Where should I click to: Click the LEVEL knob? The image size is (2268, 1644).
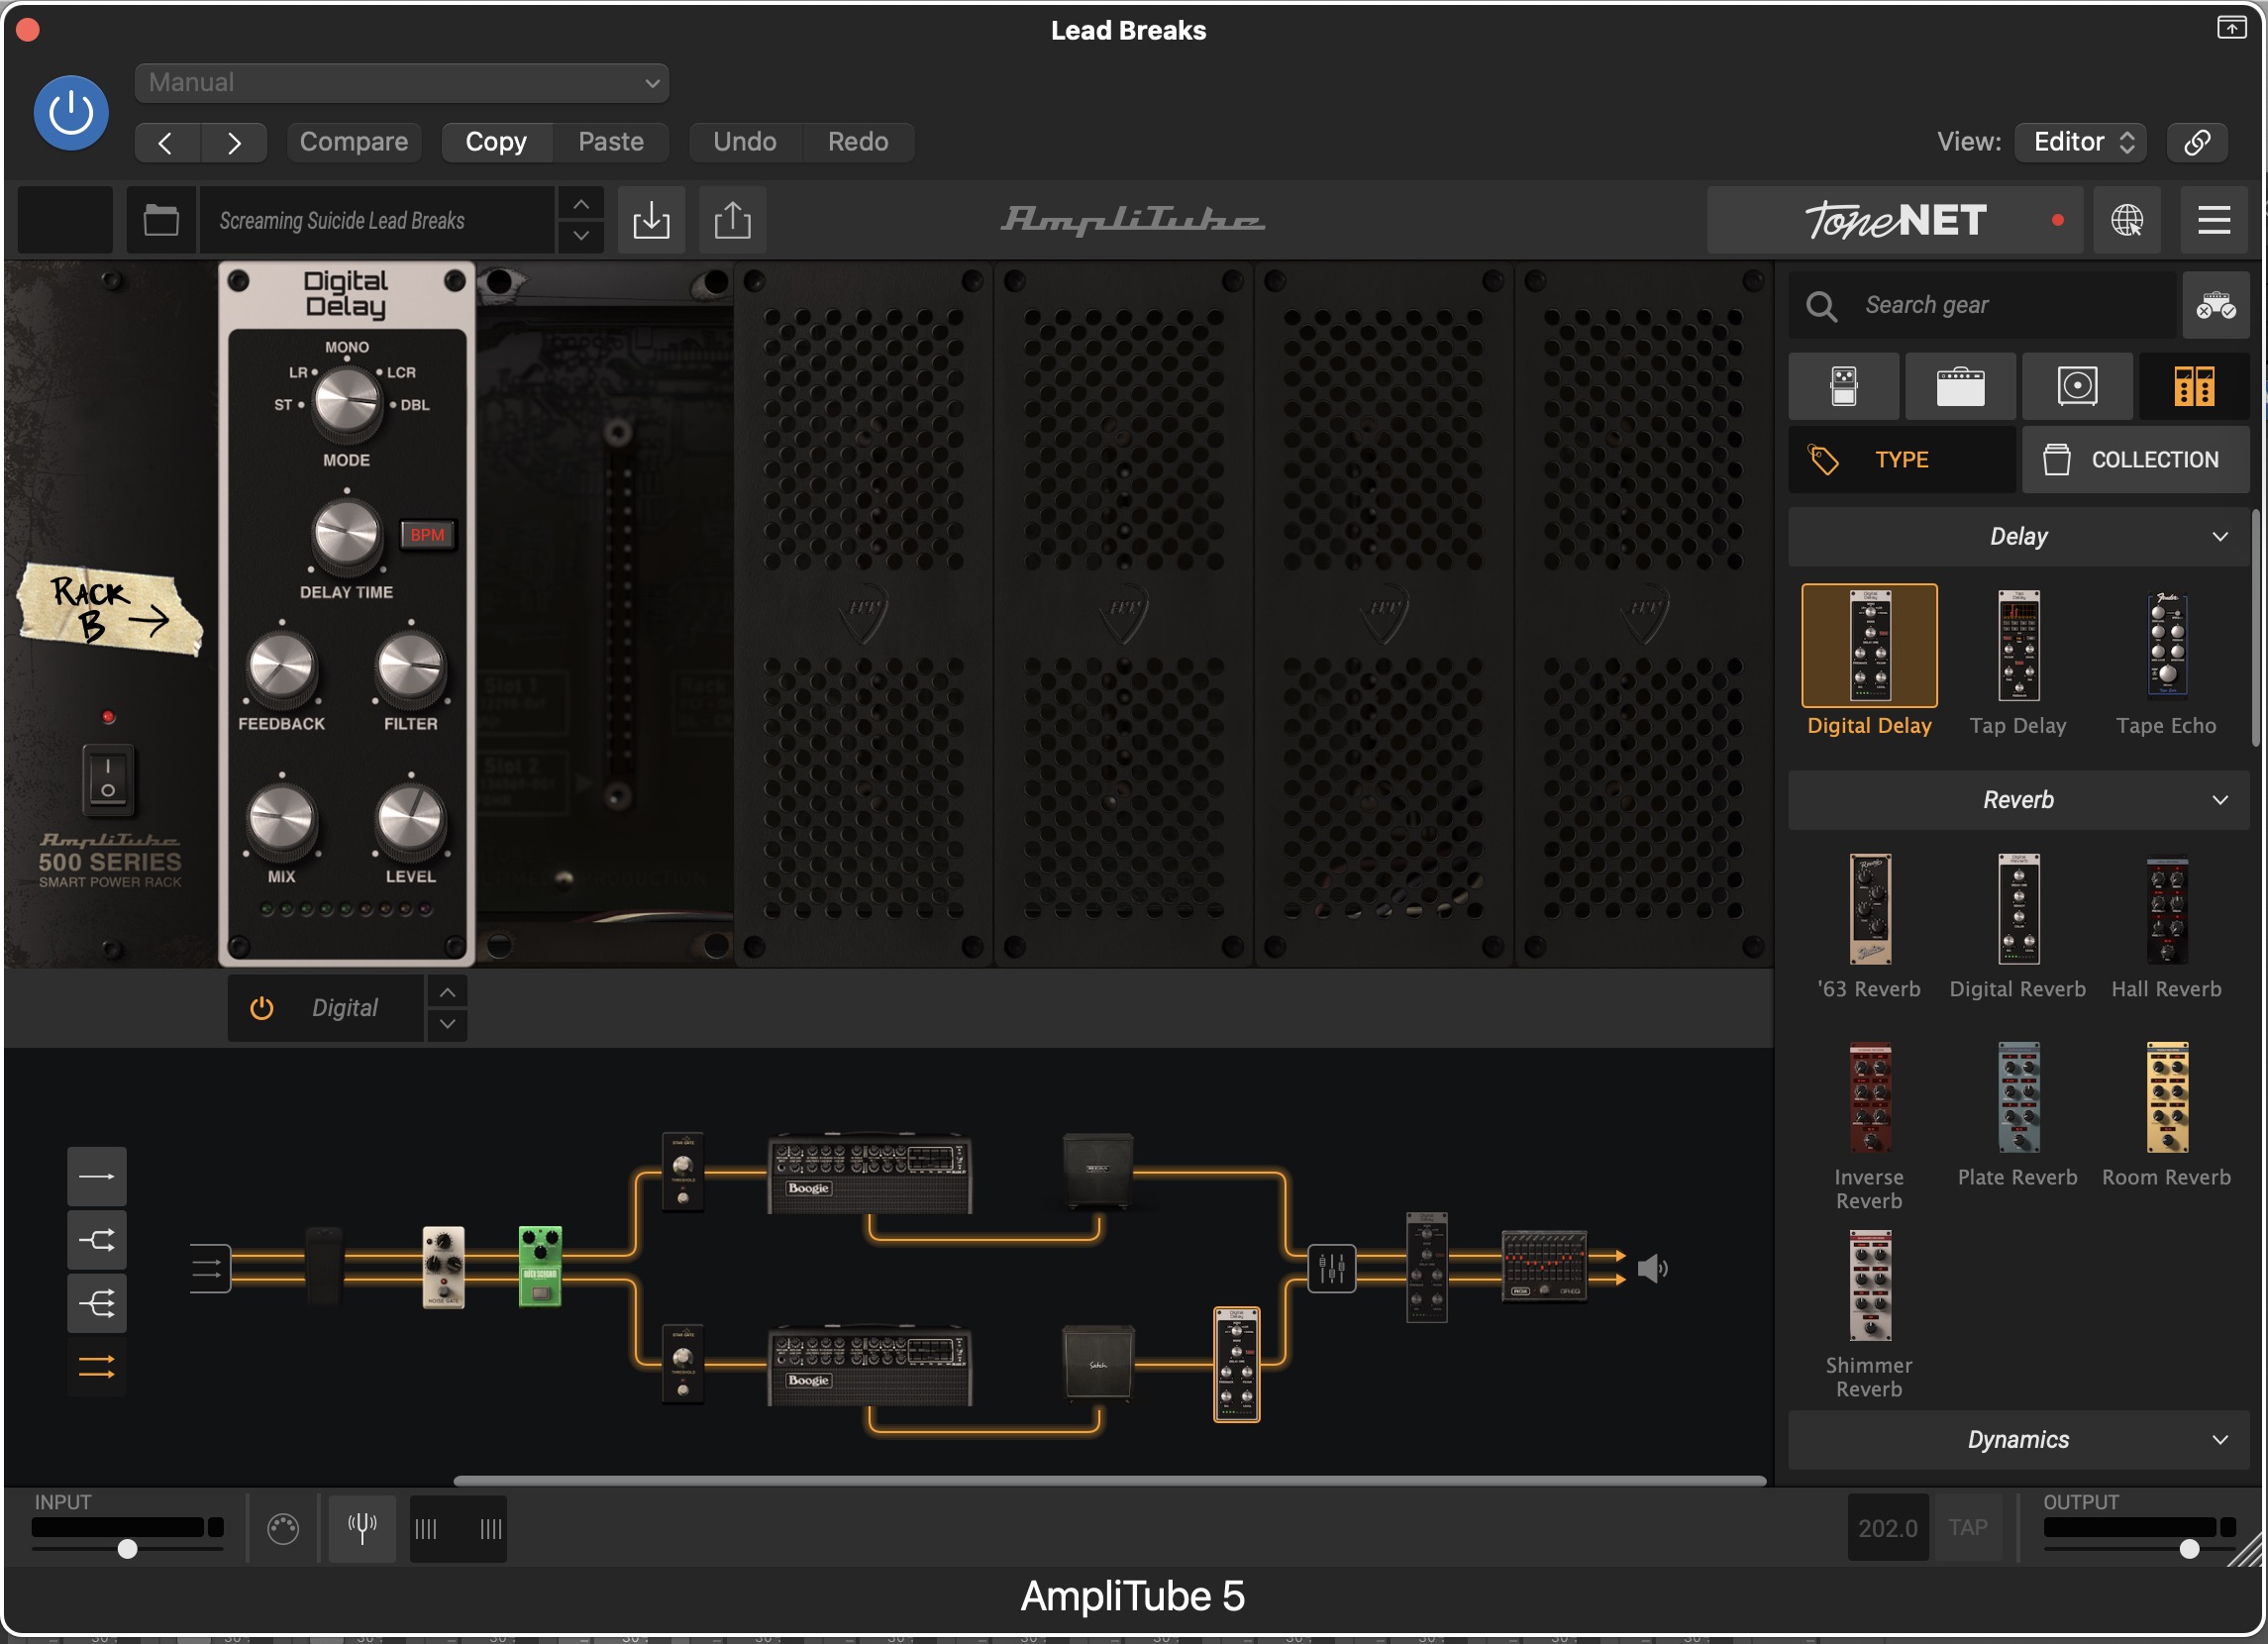(x=410, y=819)
